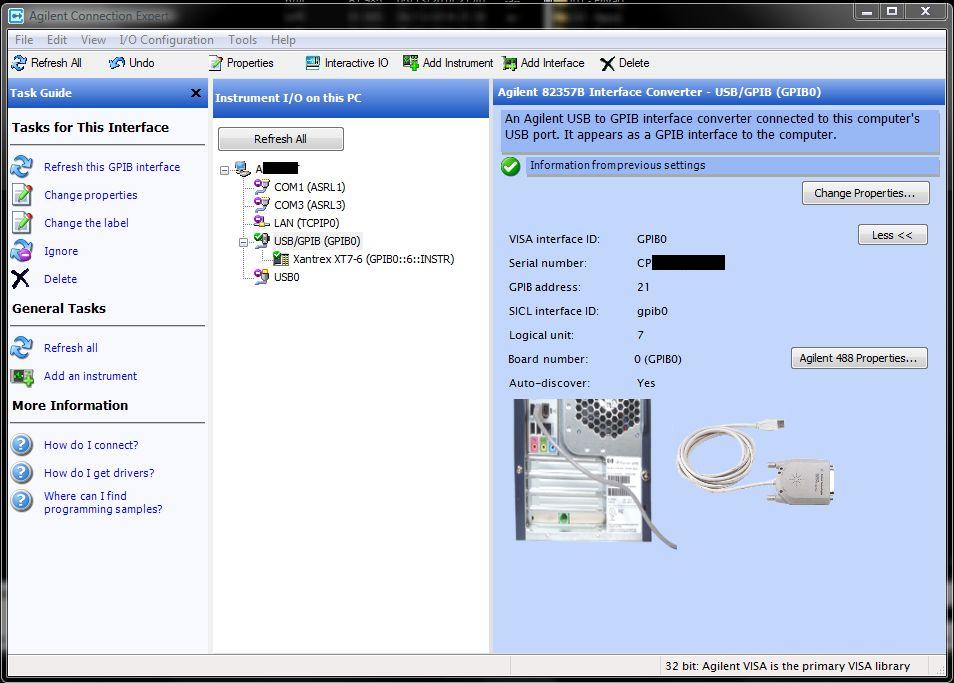954x683 pixels.
Task: Click the How do I connect help icon
Action: (22, 445)
